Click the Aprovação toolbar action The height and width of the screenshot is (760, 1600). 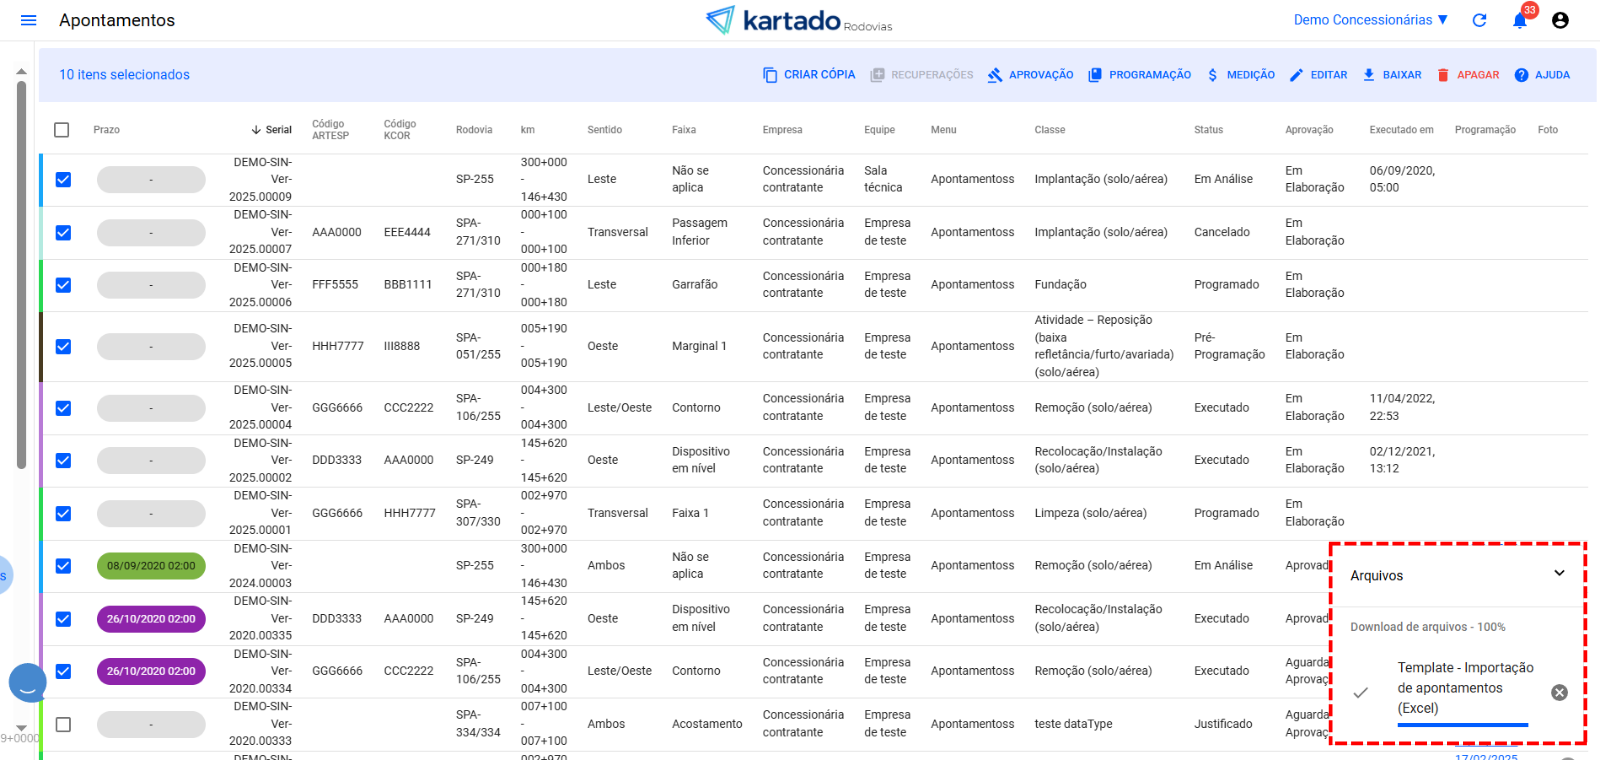(x=1030, y=75)
